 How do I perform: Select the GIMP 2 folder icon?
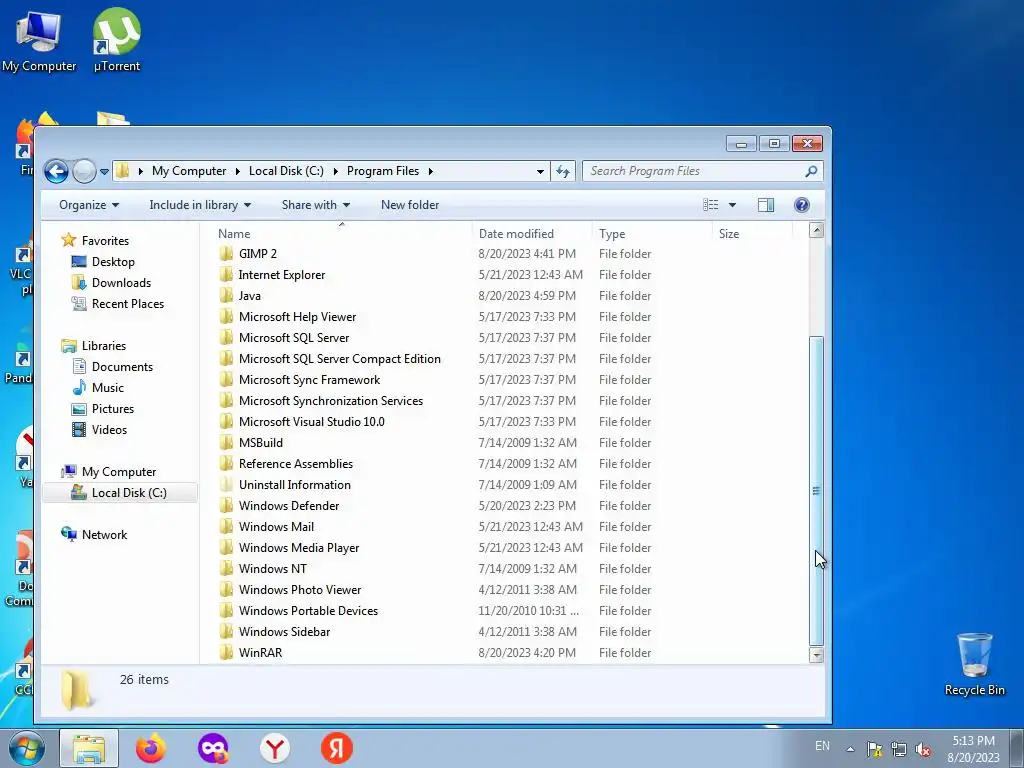click(x=226, y=254)
